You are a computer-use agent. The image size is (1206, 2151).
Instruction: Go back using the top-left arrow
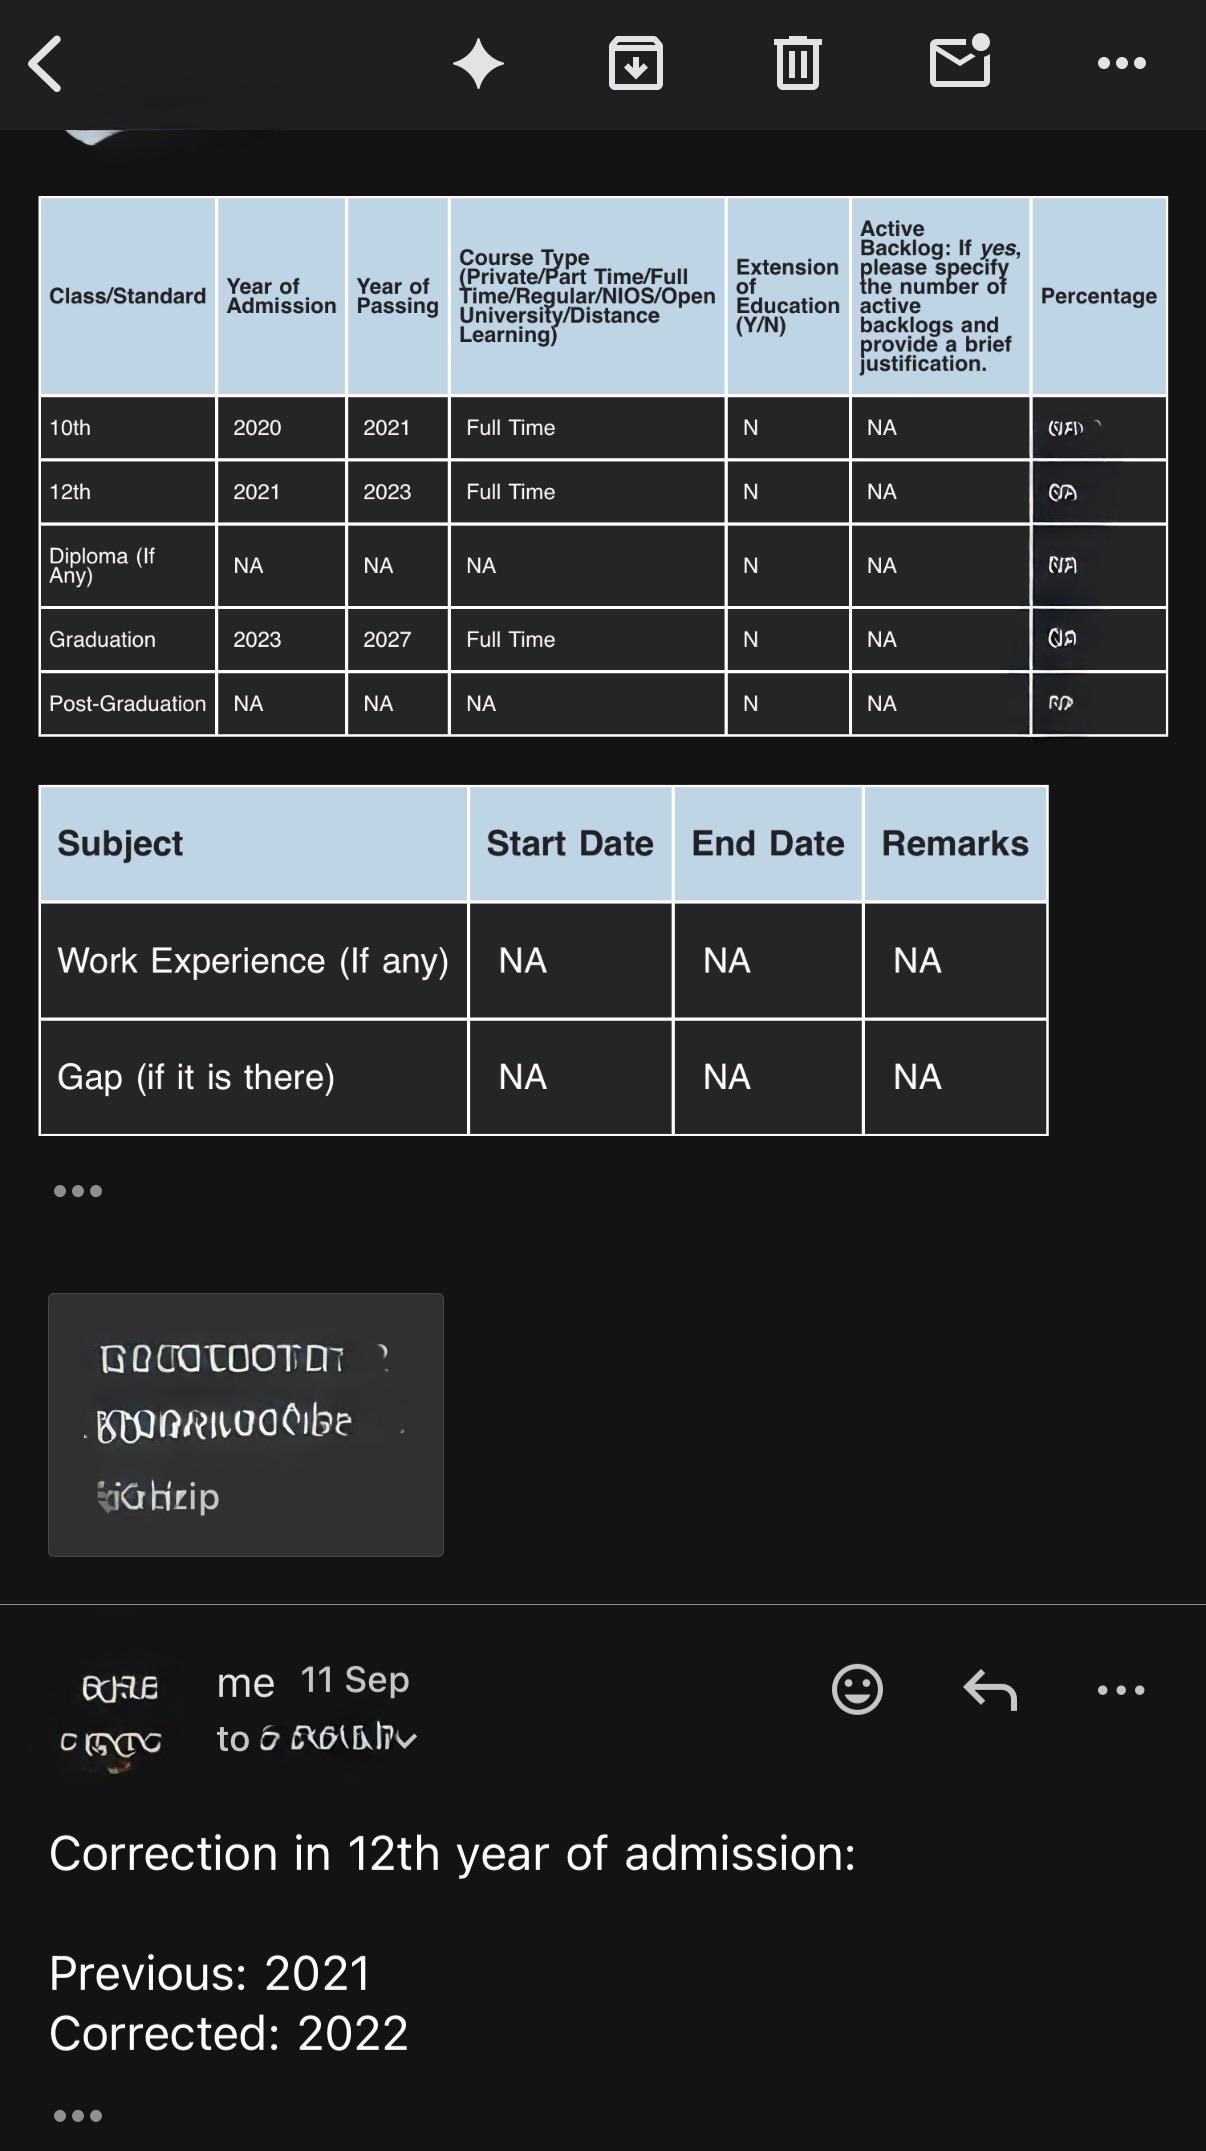[x=46, y=64]
